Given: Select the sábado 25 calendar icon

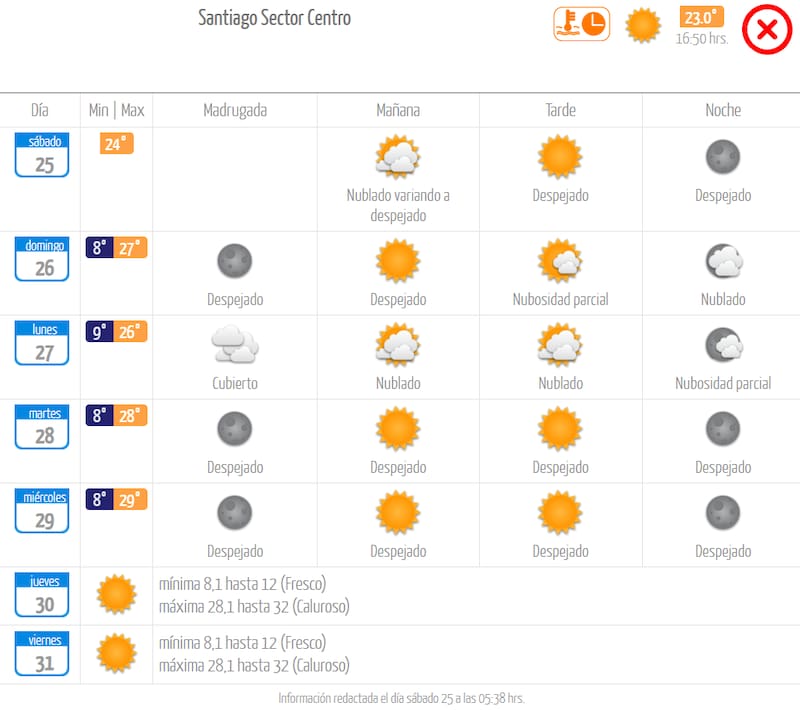Looking at the screenshot, I should [42, 155].
